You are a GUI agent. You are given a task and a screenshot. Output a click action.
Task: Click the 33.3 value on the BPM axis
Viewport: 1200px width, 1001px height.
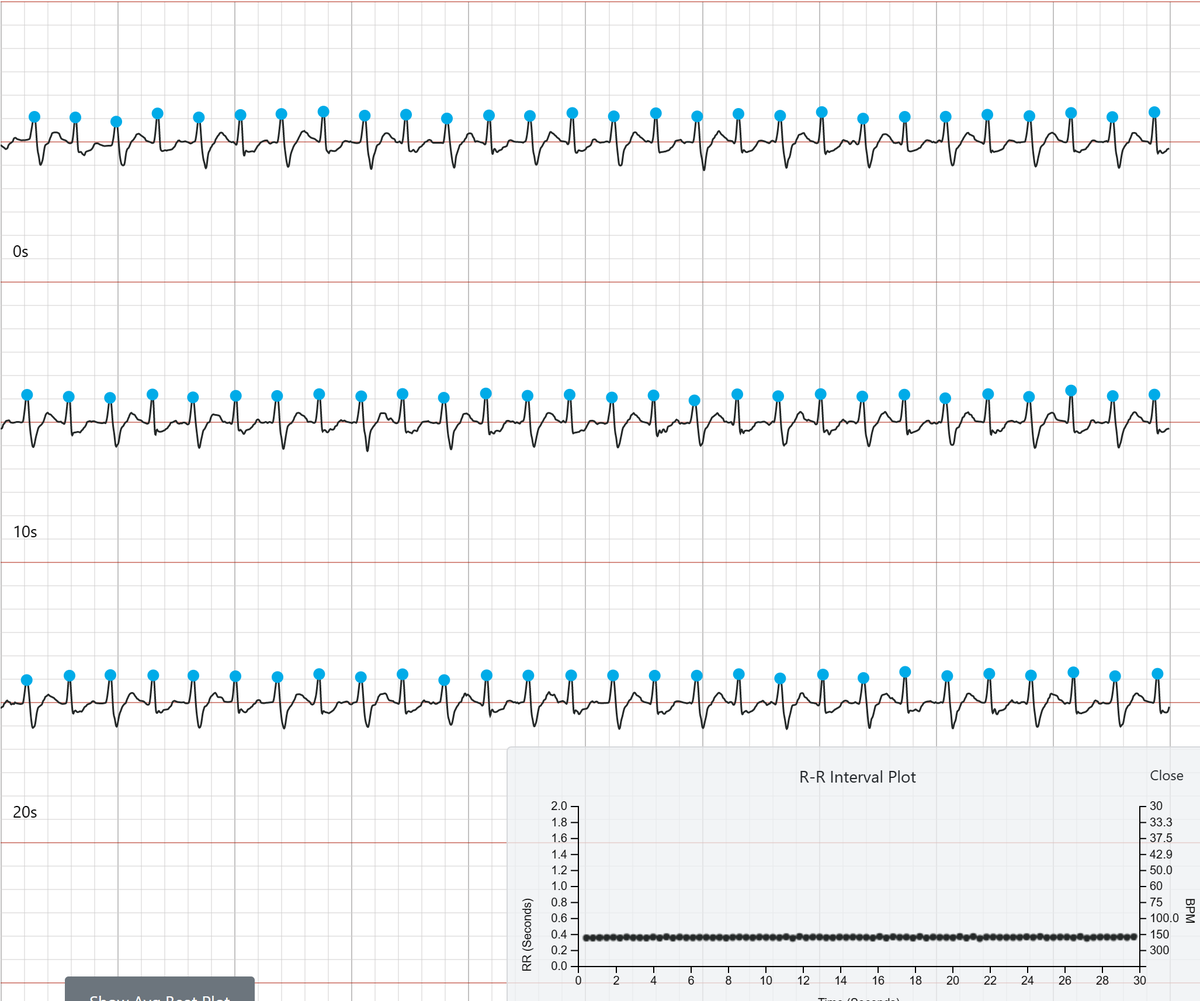[x=1161, y=822]
